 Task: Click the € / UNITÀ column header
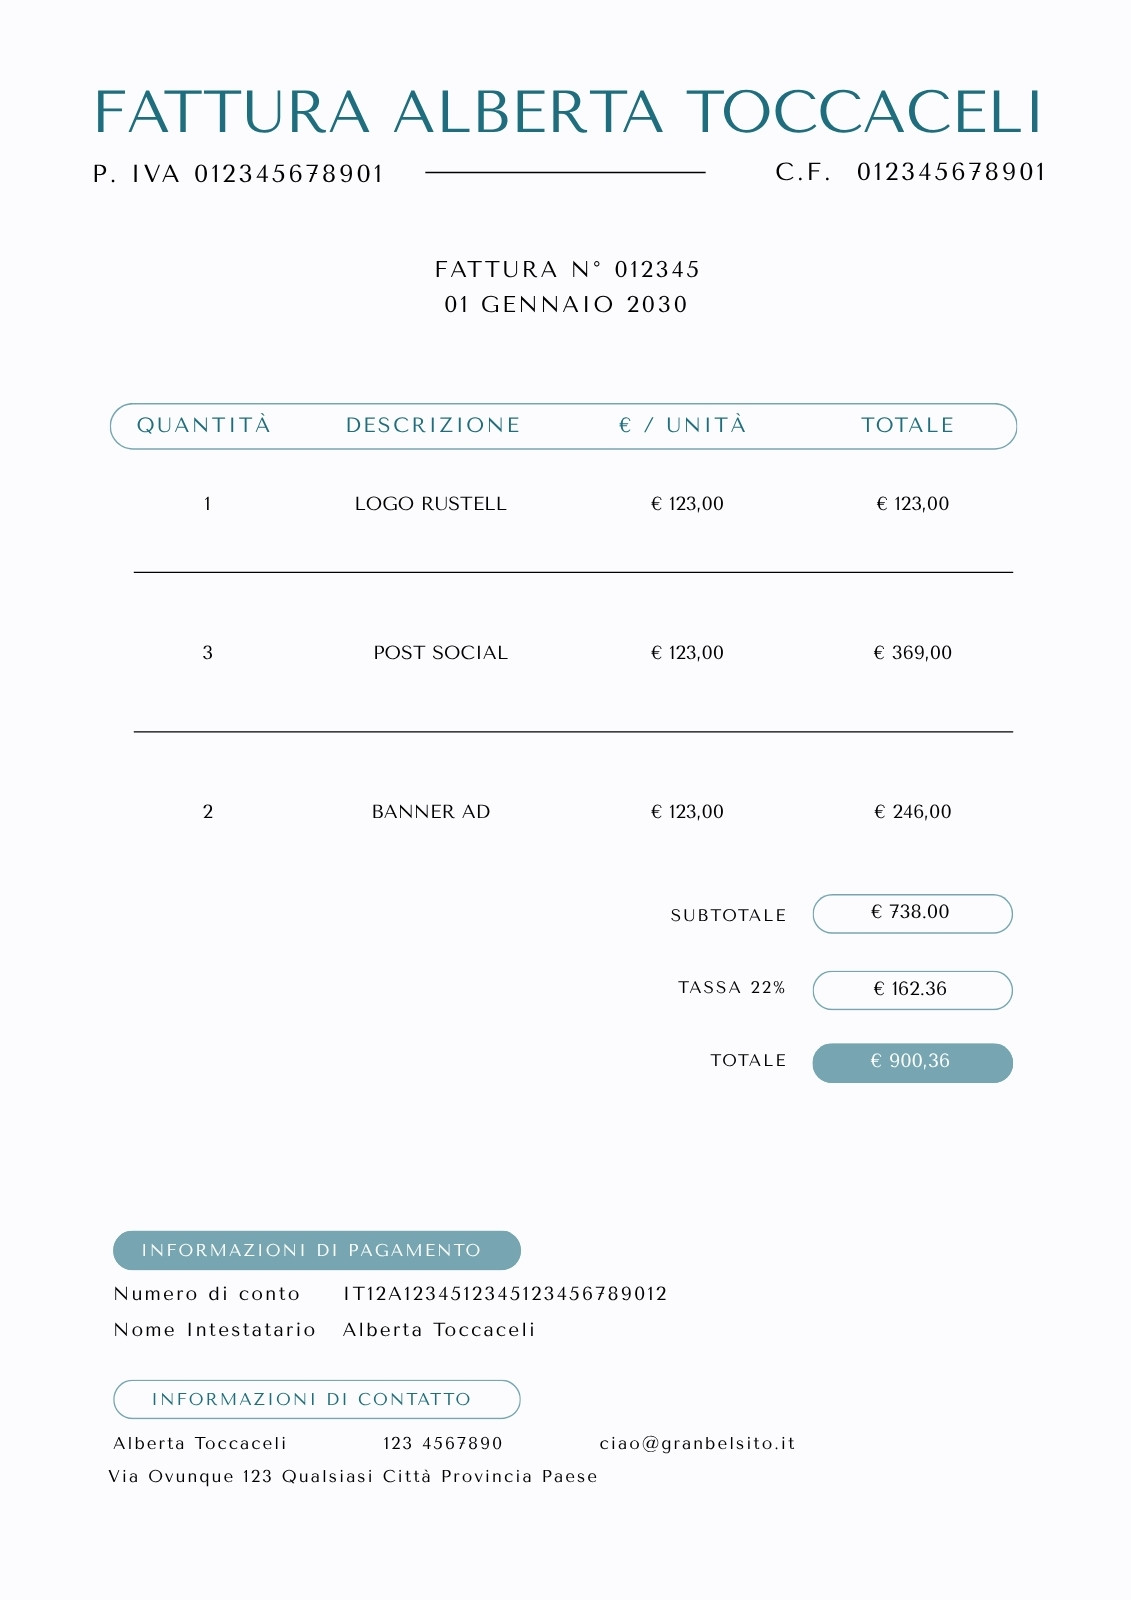coord(682,425)
